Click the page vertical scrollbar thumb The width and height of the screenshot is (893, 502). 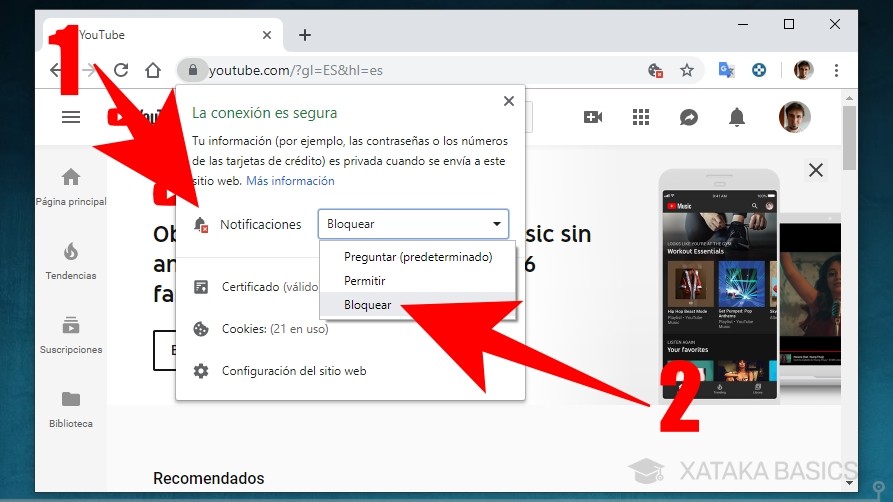coord(849,138)
